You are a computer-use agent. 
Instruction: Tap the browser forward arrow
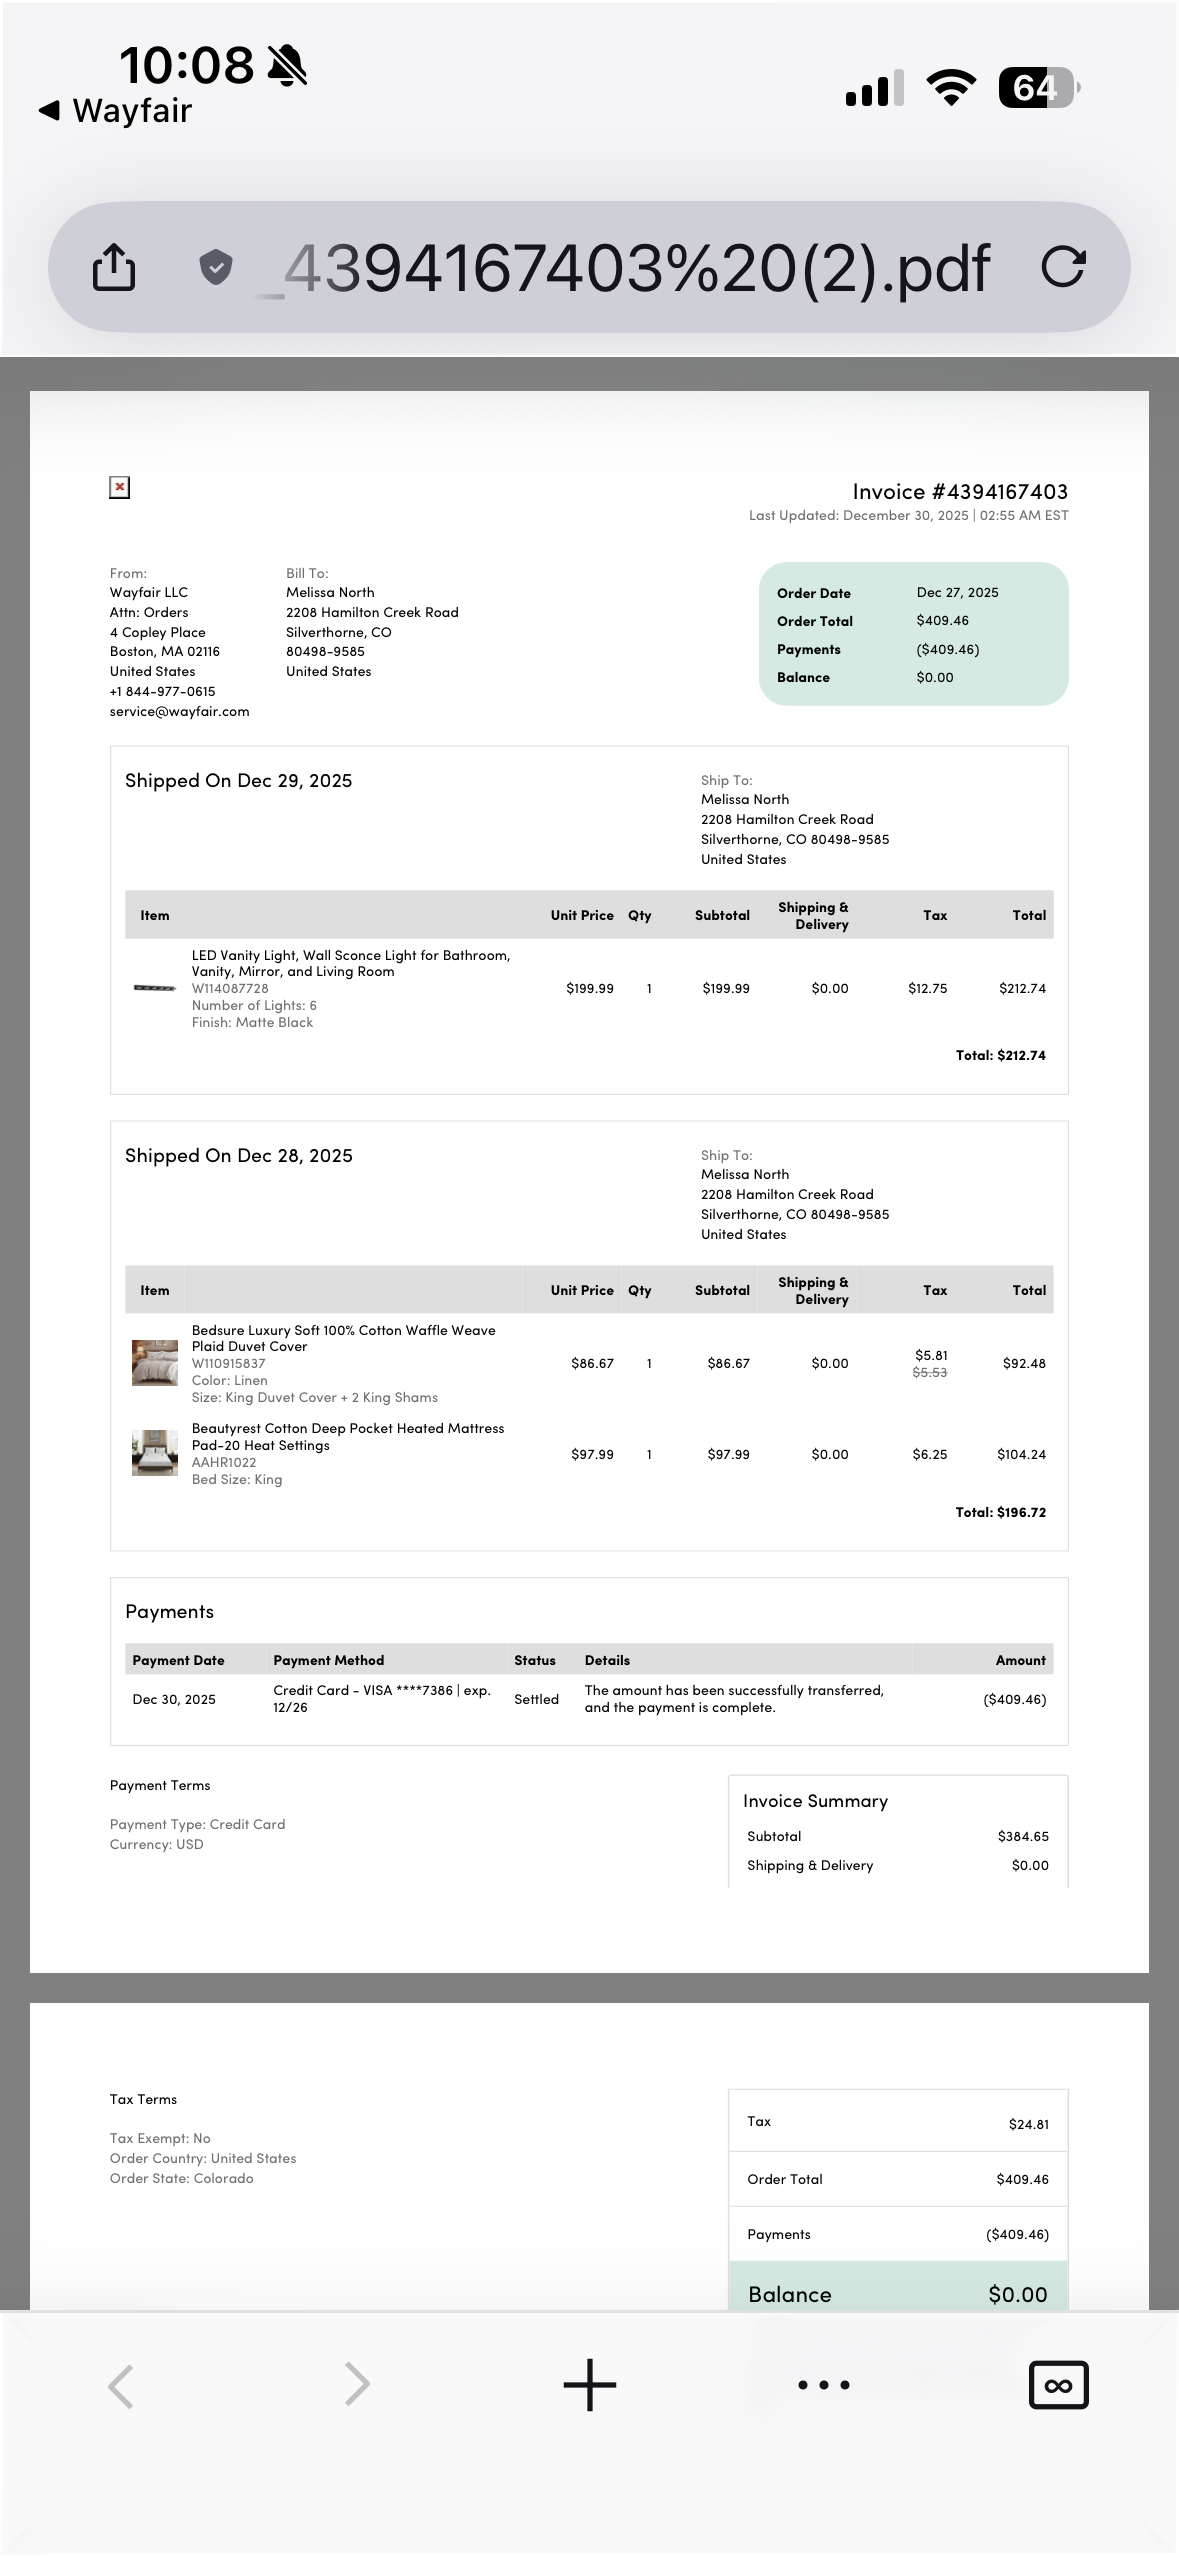click(357, 2385)
